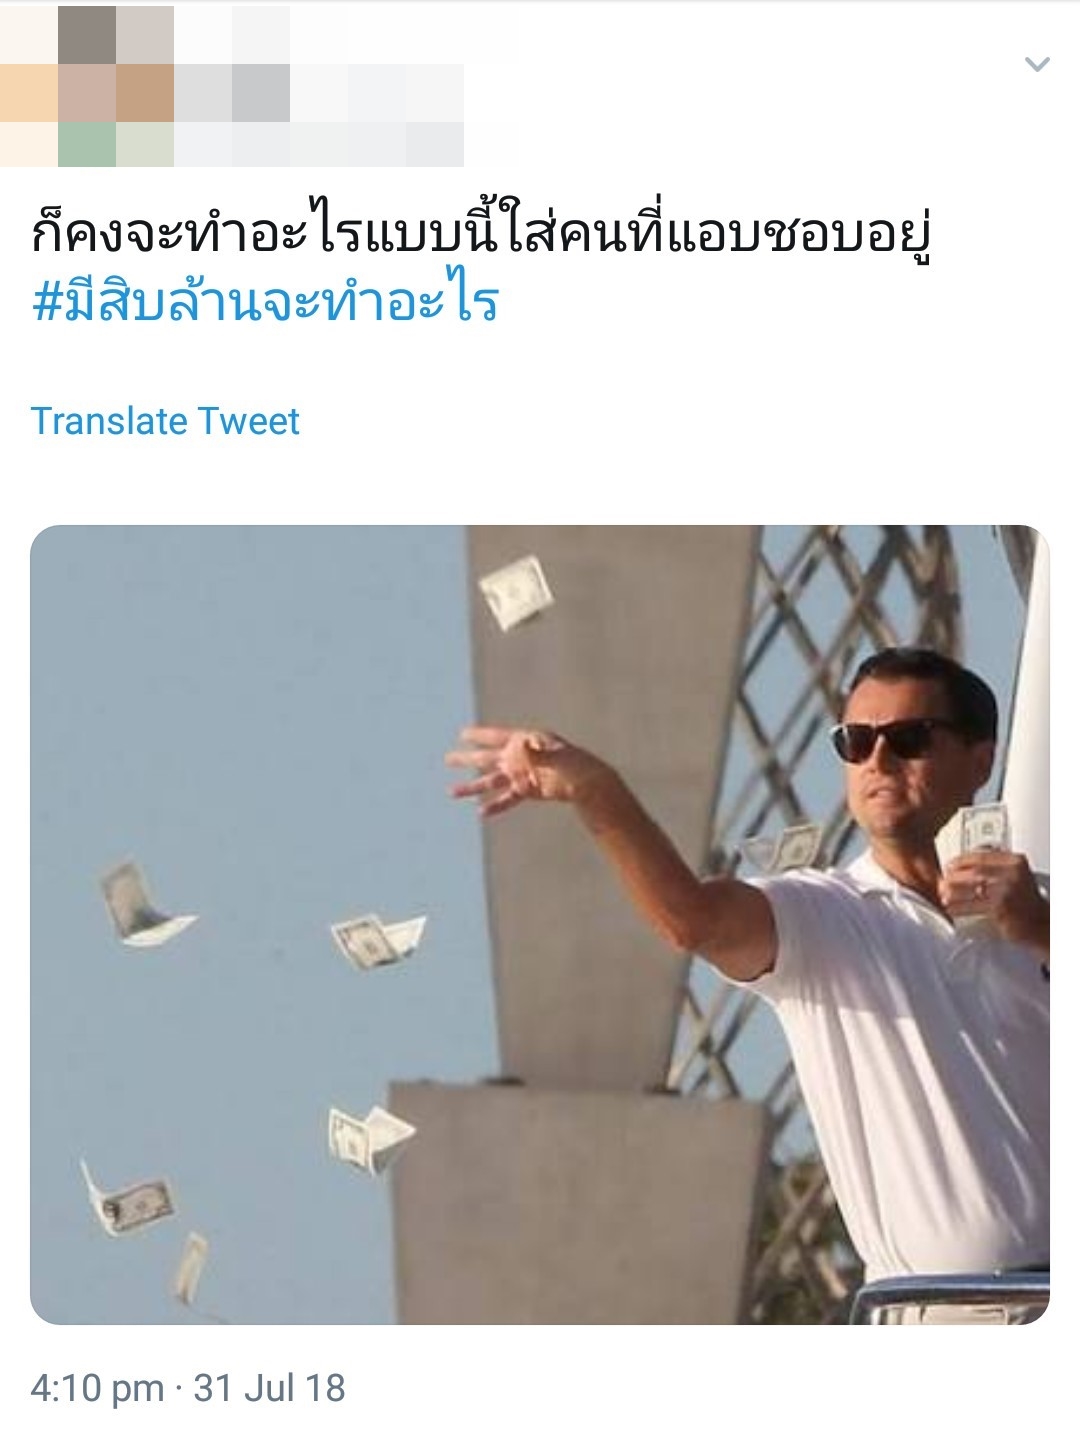Open the tweet options chevron menu
The height and width of the screenshot is (1438, 1080).
[1037, 65]
